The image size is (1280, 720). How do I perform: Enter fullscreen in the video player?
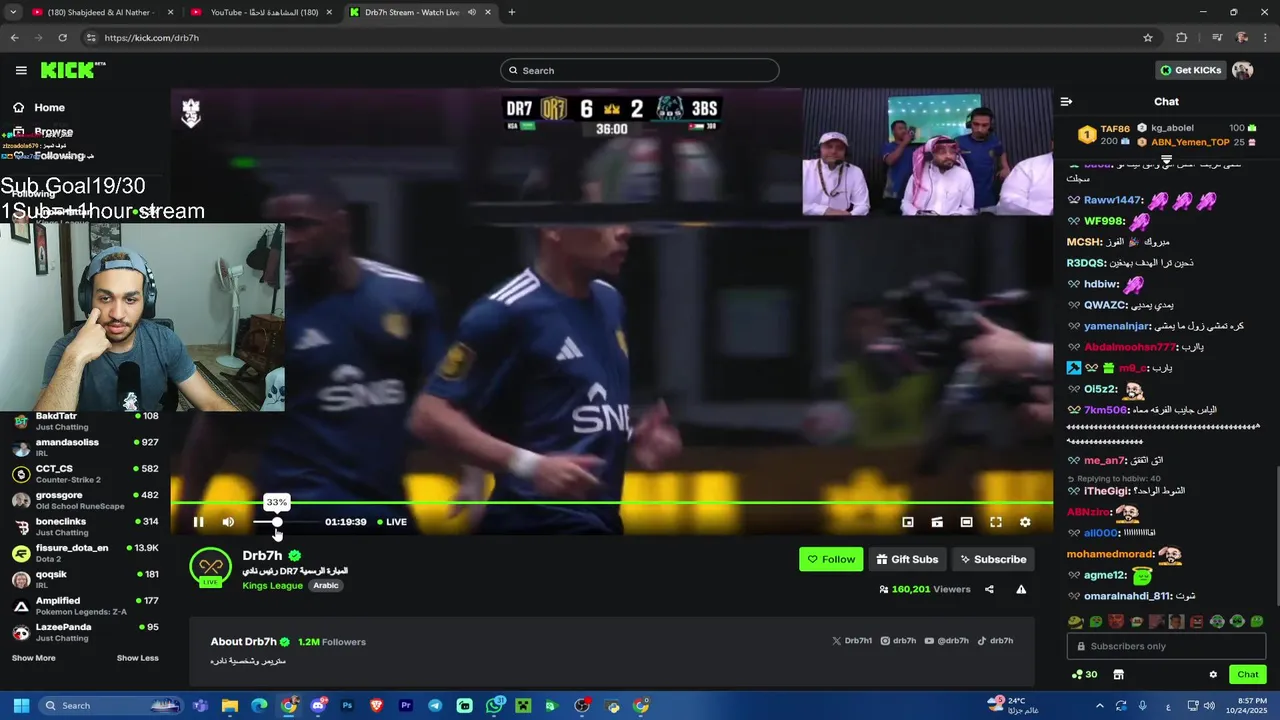pos(996,522)
